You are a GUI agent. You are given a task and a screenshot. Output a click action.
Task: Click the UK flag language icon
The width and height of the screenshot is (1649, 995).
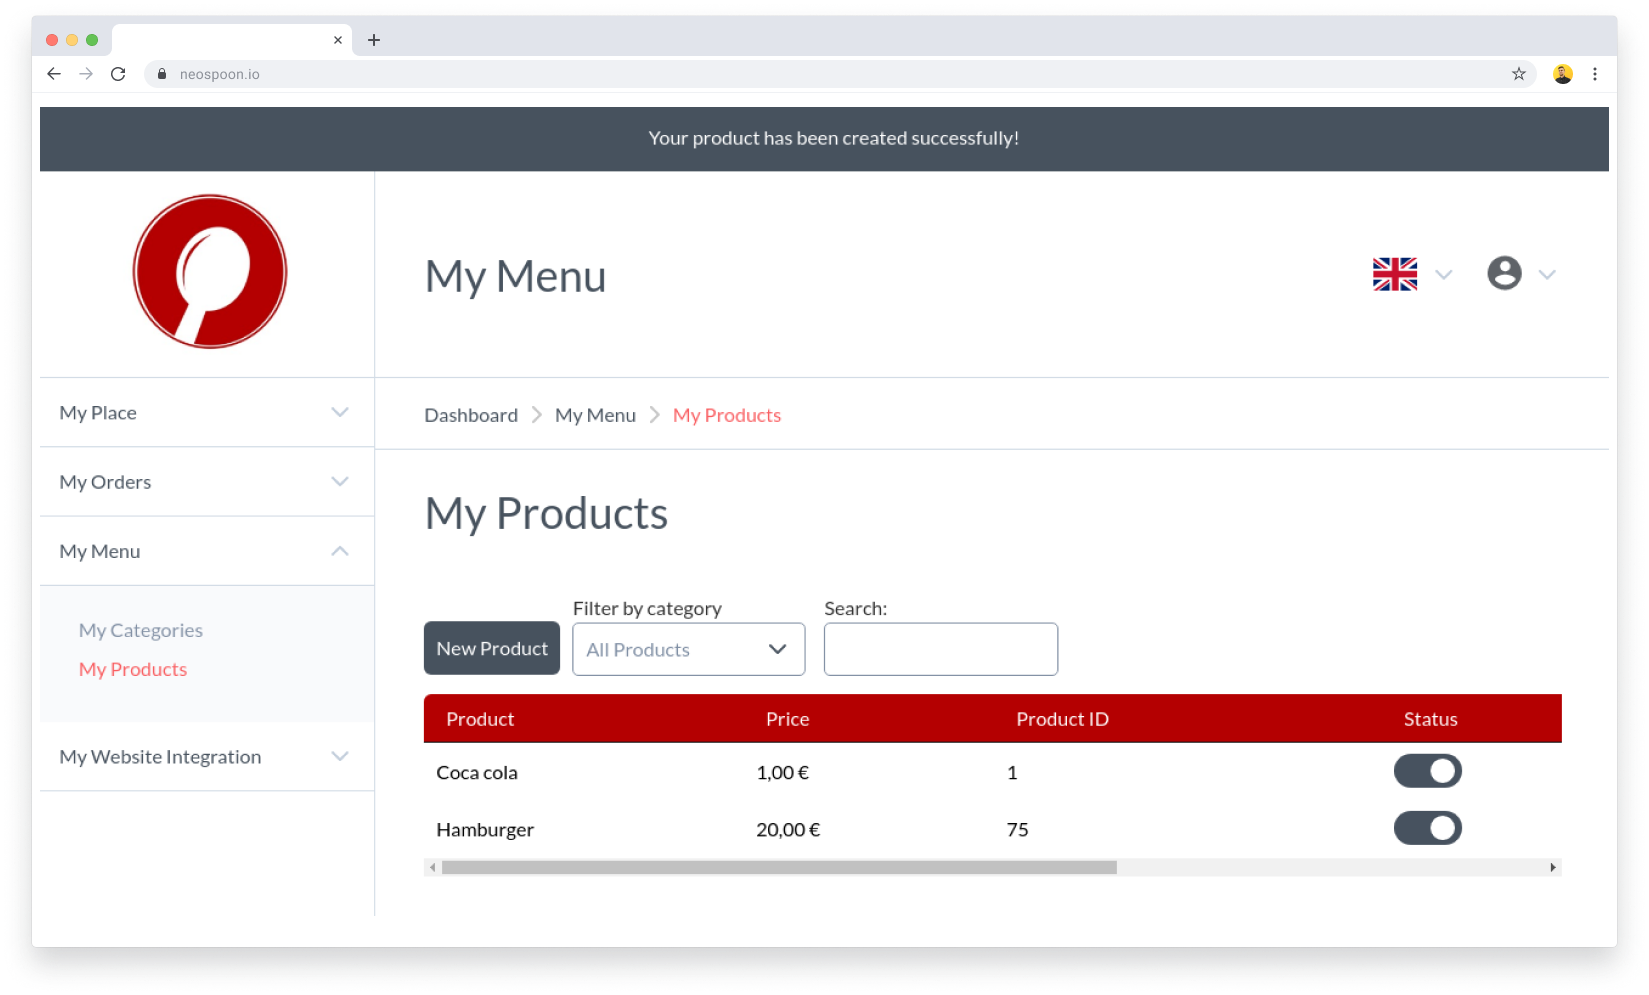point(1394,274)
